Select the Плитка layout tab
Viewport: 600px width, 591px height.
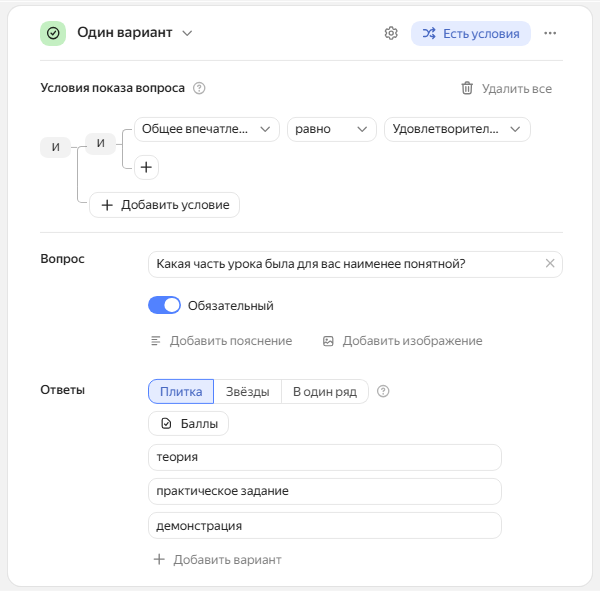click(x=181, y=392)
